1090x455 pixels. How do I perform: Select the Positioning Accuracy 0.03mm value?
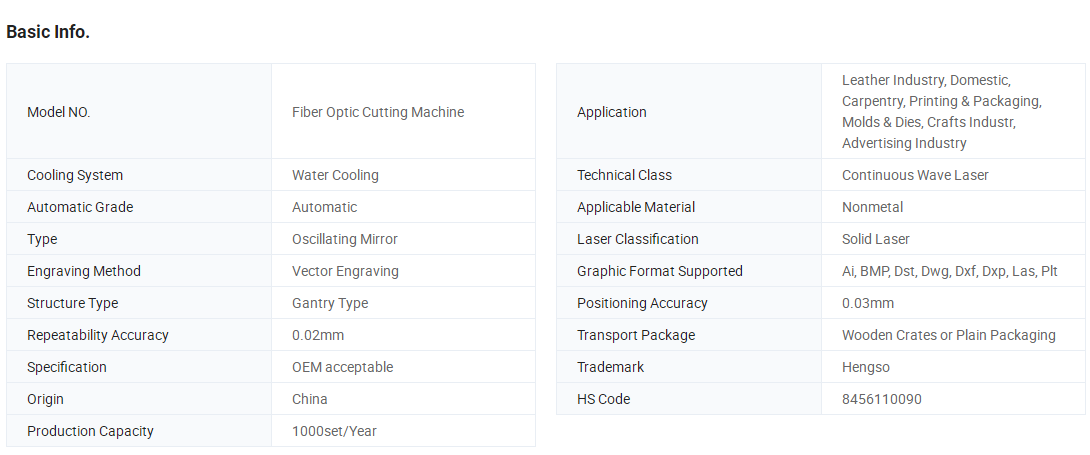(868, 303)
